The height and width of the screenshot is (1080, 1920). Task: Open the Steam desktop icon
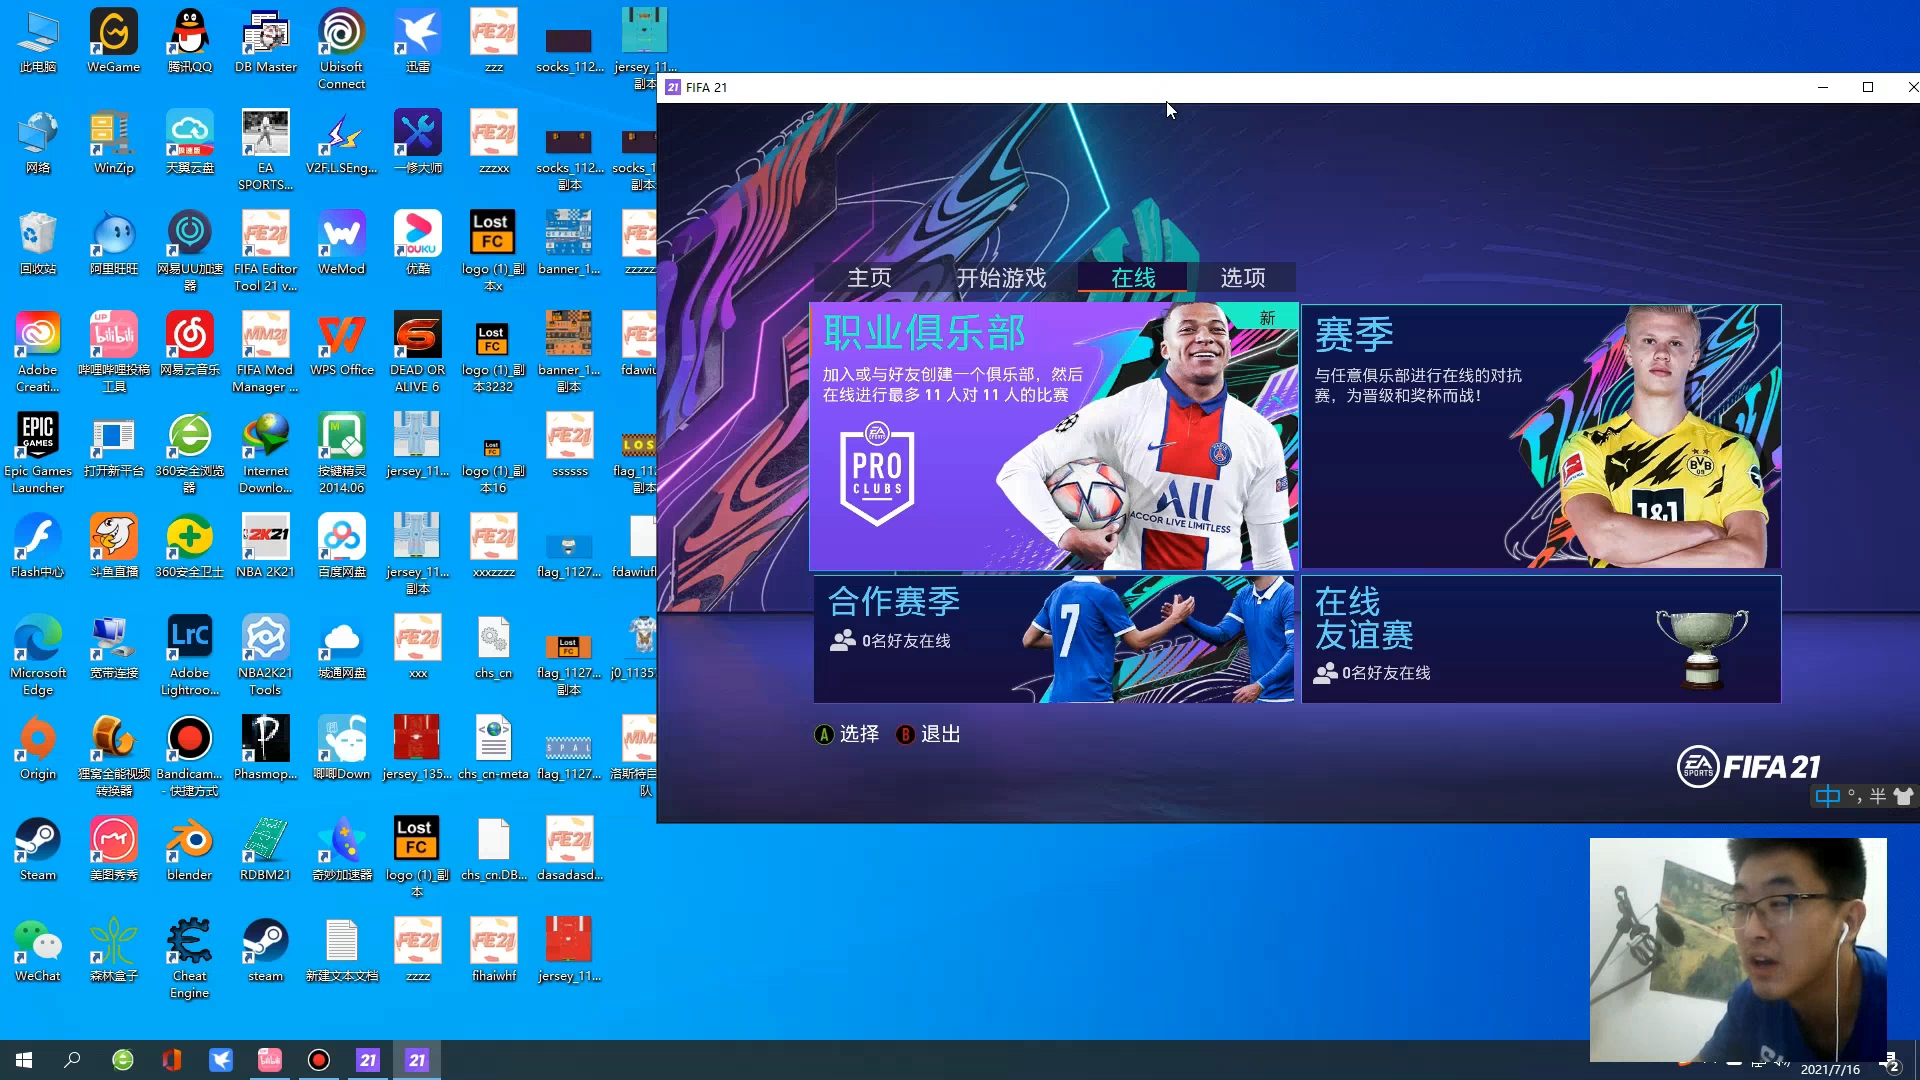point(38,849)
